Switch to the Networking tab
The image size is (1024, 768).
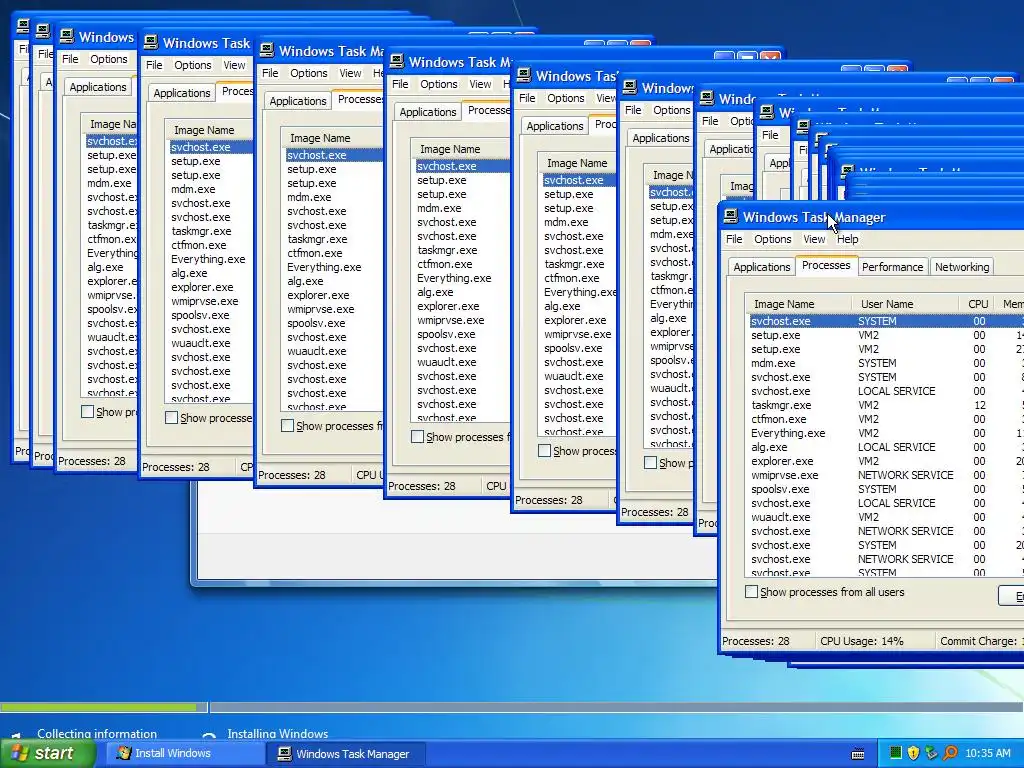pos(961,267)
